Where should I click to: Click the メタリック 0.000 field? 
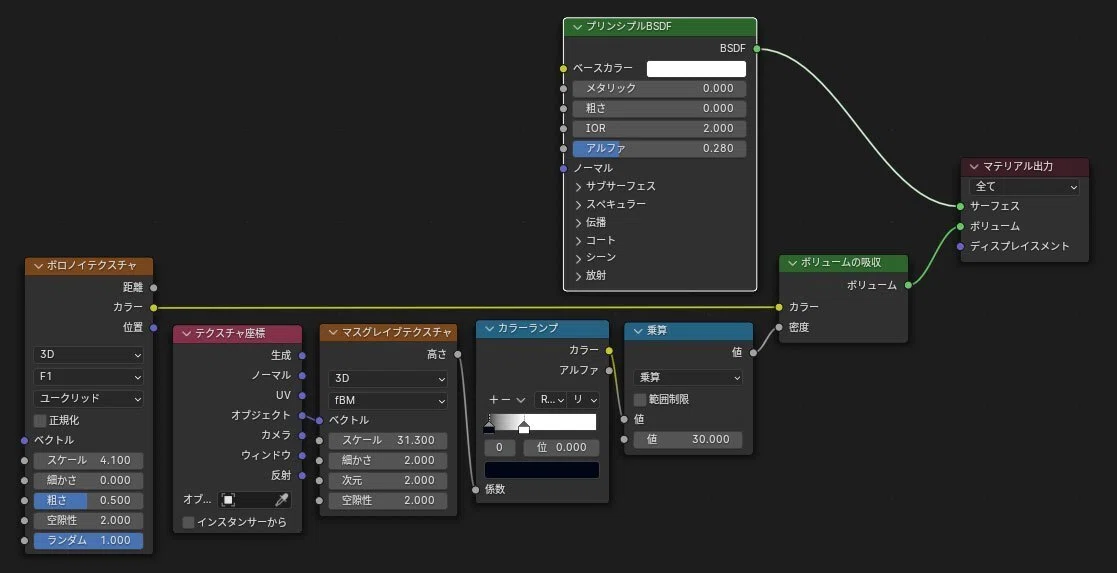659,88
